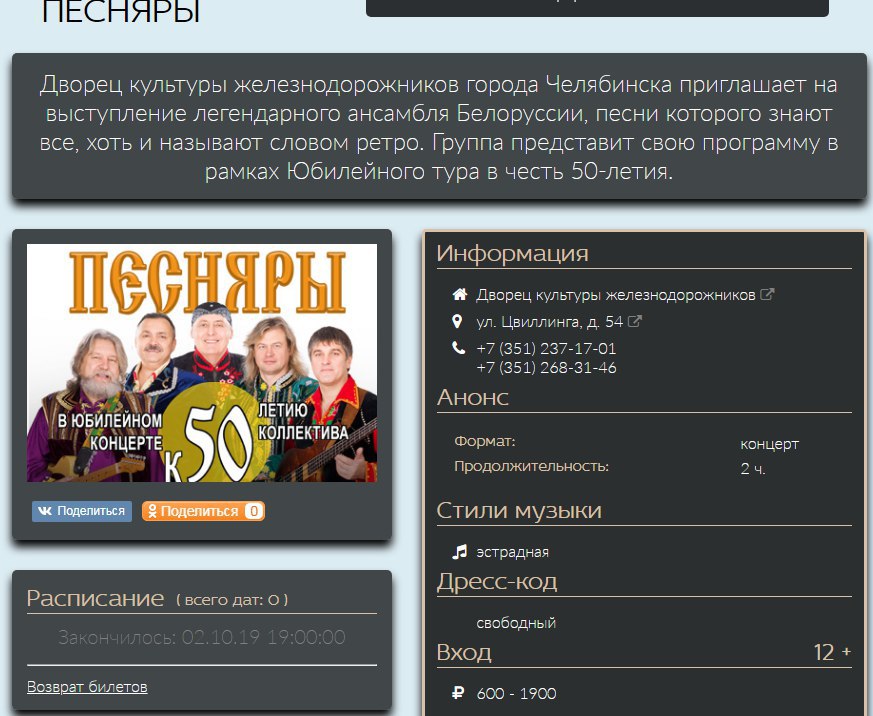Open external link icon after Дворец культуры железнодорожников
873x716 pixels.
point(767,294)
